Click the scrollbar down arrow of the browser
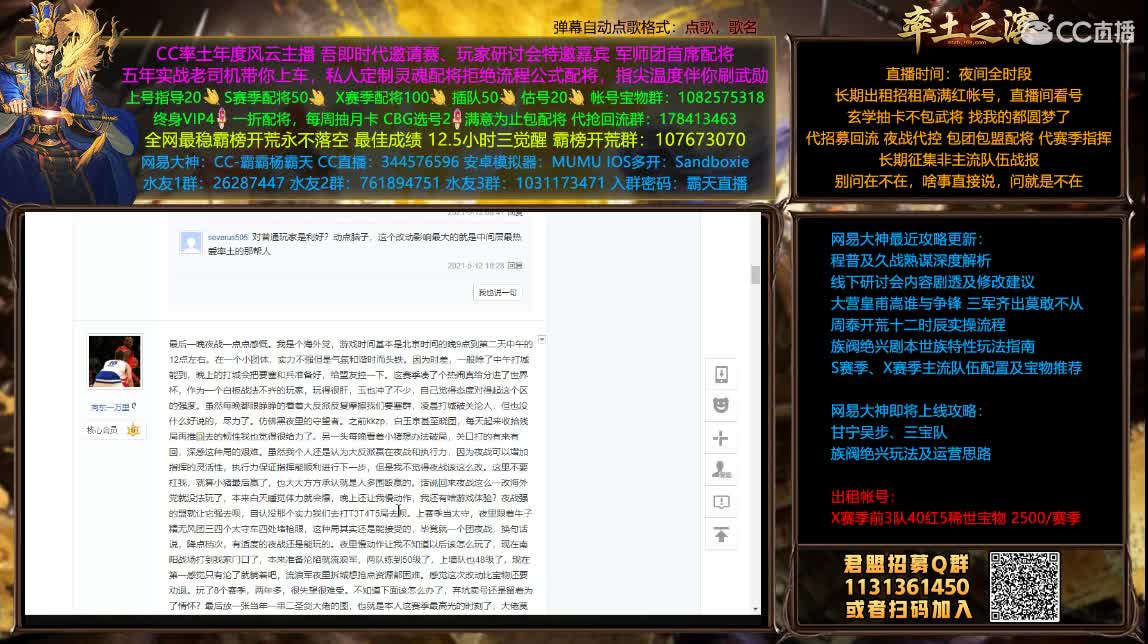Screen dimensions: 1148x644 [x=756, y=609]
